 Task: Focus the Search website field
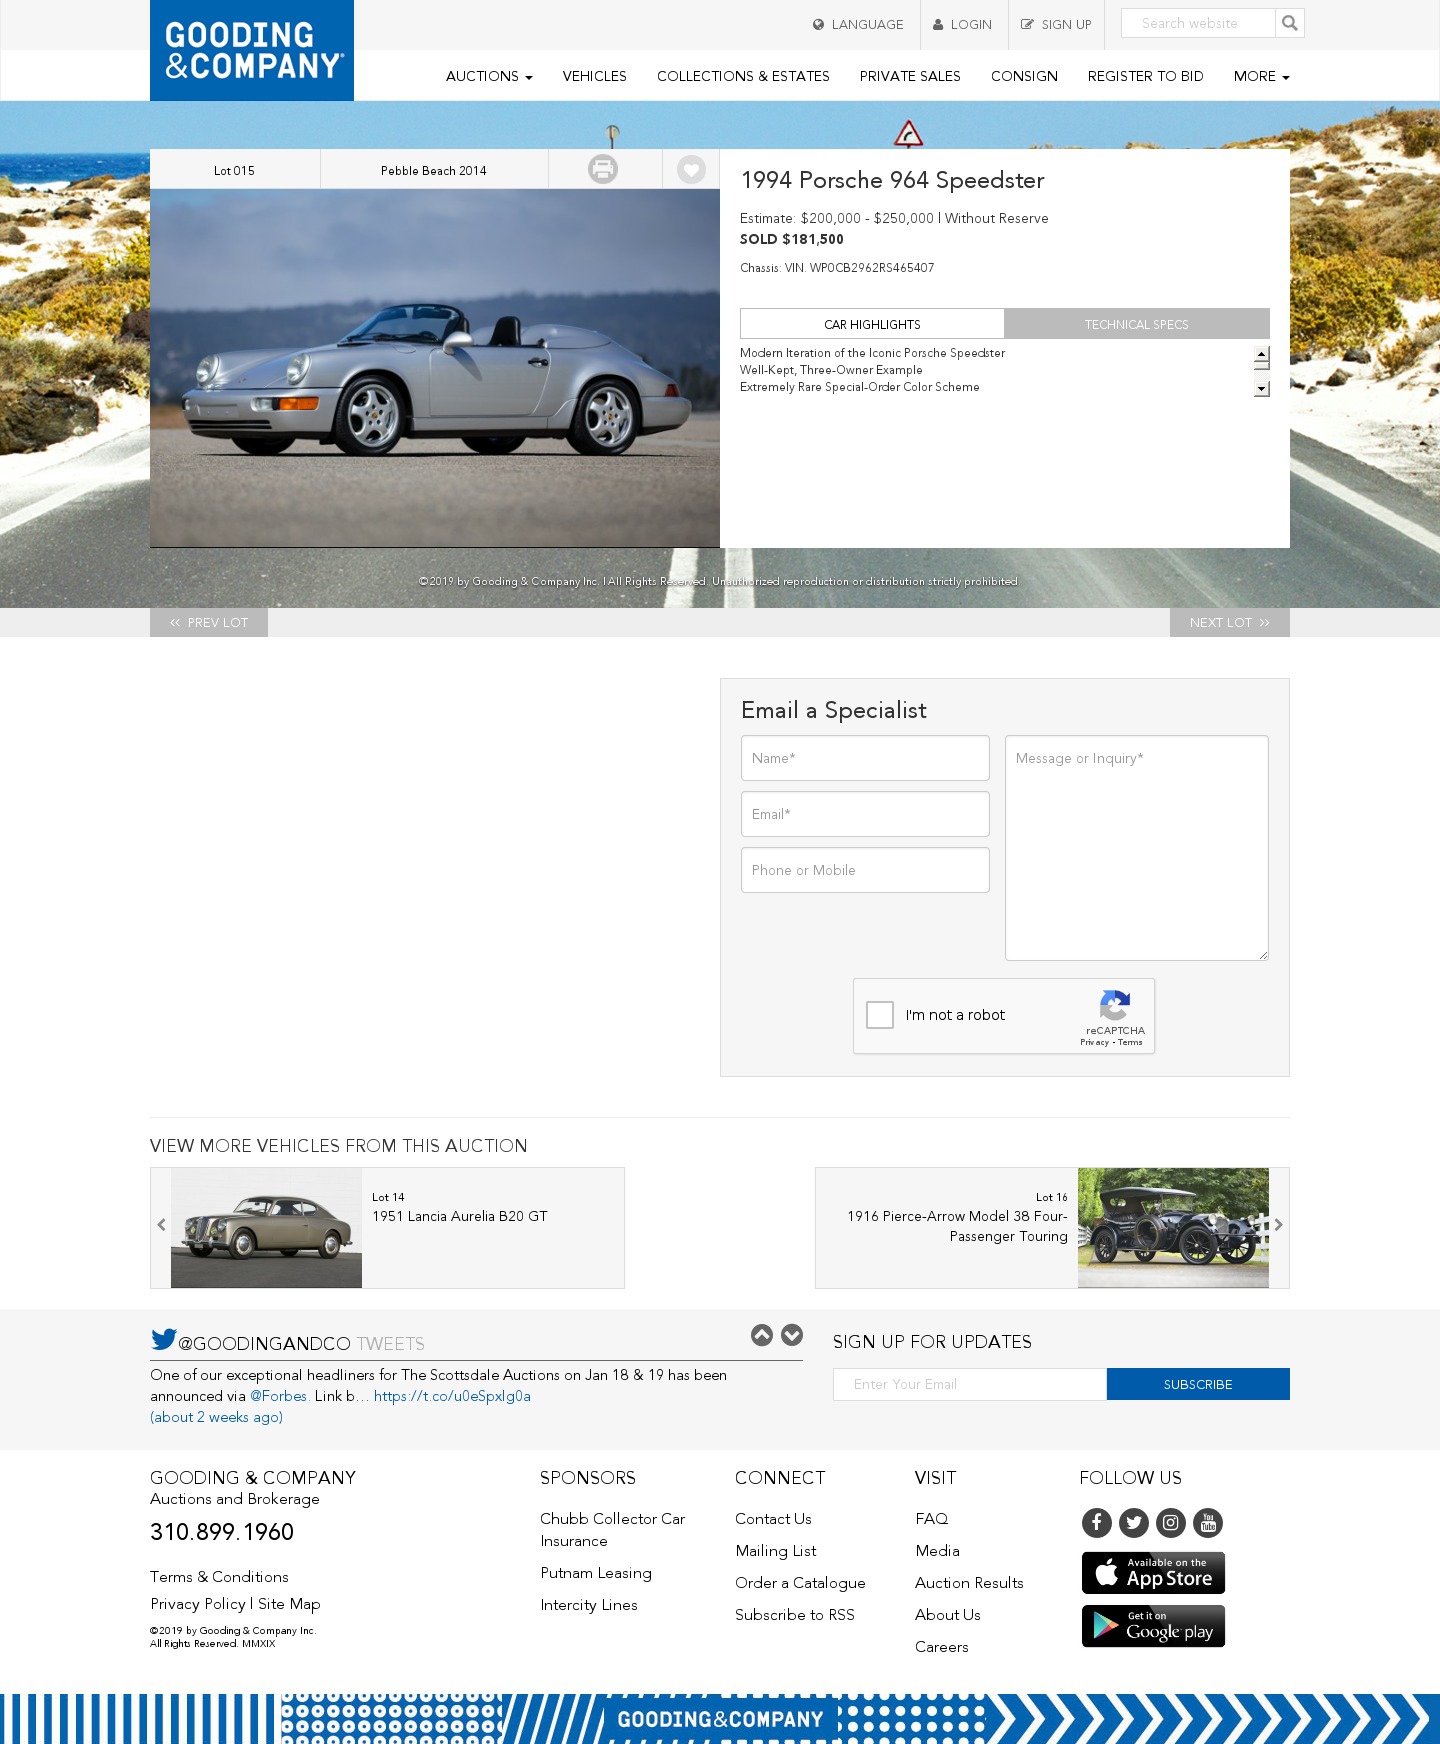pyautogui.click(x=1198, y=23)
